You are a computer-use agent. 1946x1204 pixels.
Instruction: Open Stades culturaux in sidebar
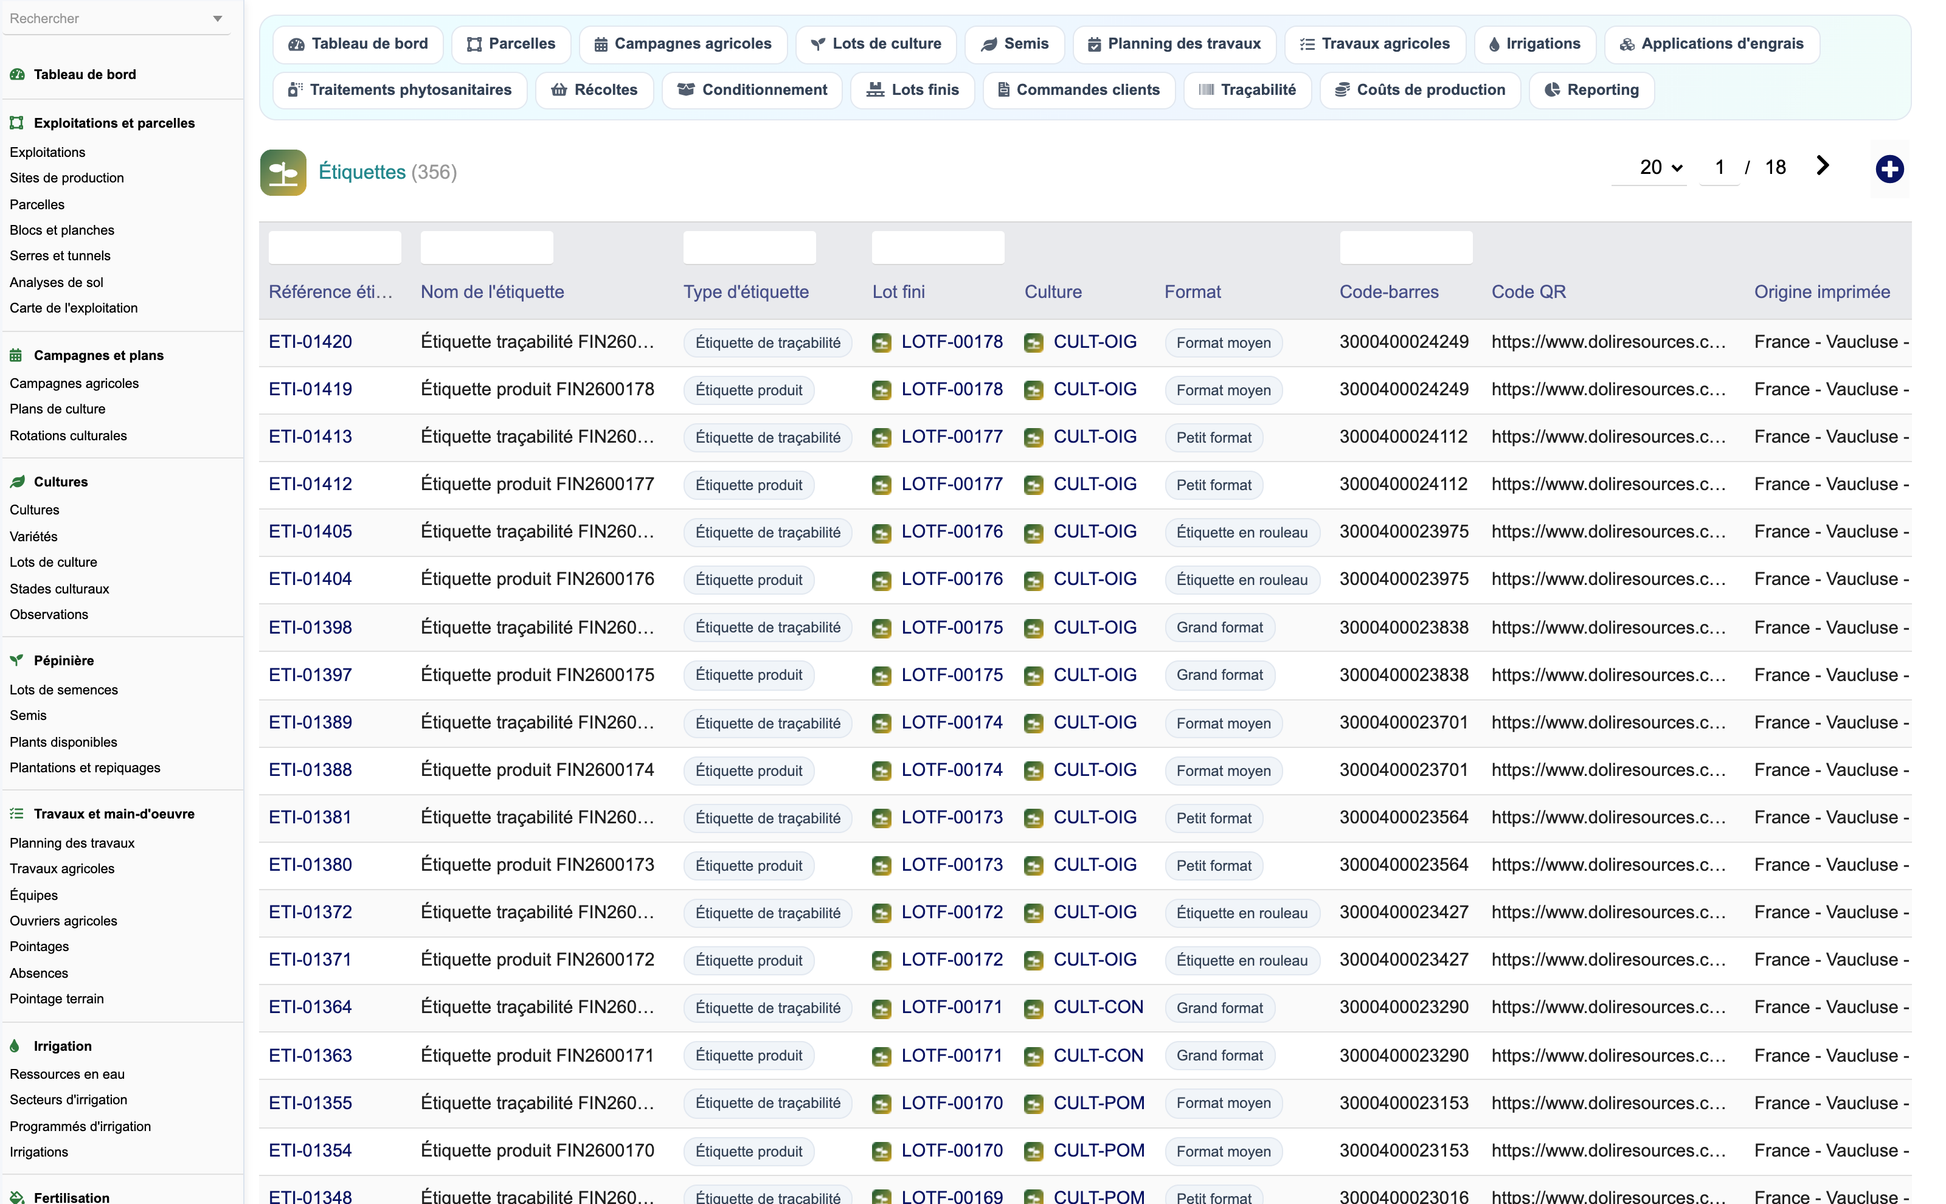[59, 589]
